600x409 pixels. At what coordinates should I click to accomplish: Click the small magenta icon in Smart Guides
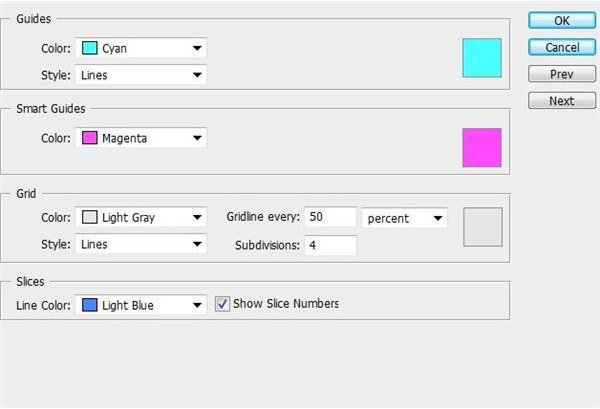point(90,138)
